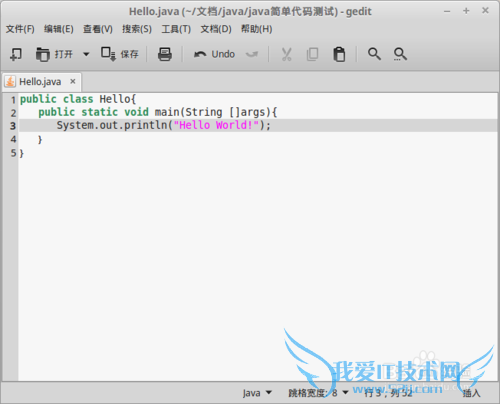
Task: Click the Undo button
Action: (x=214, y=54)
